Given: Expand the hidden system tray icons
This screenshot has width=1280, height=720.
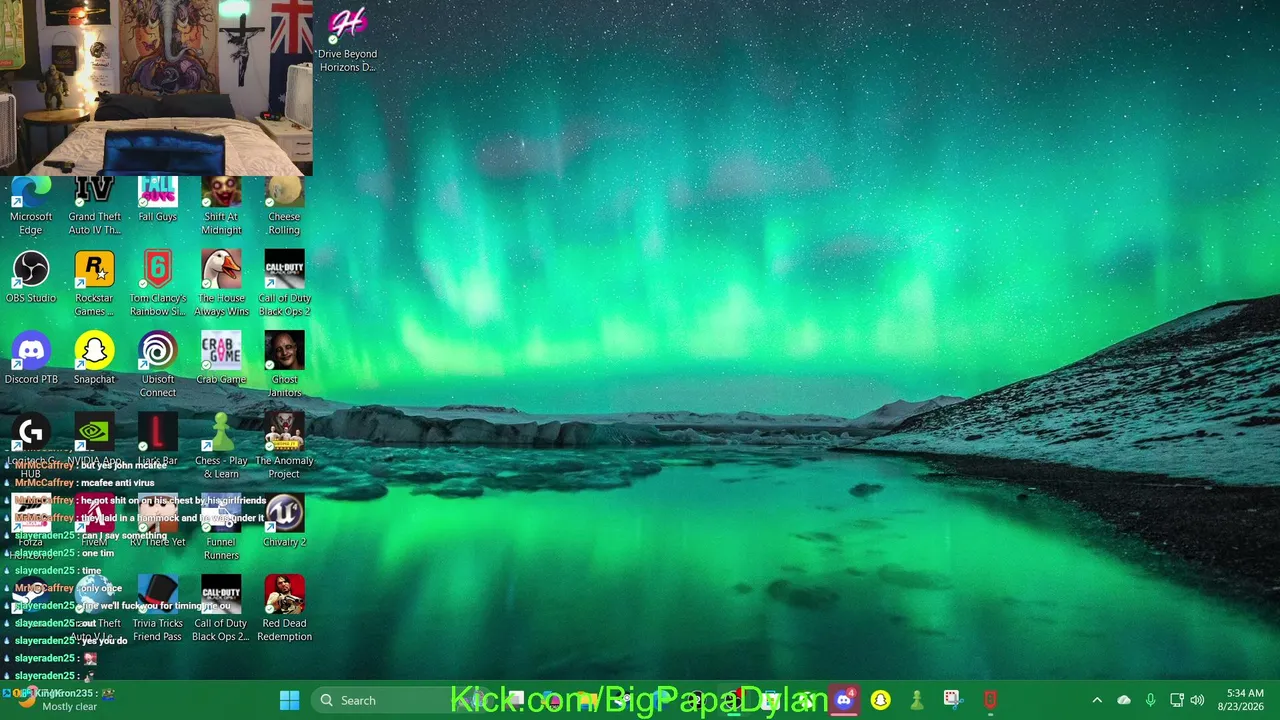Looking at the screenshot, I should [x=1097, y=700].
